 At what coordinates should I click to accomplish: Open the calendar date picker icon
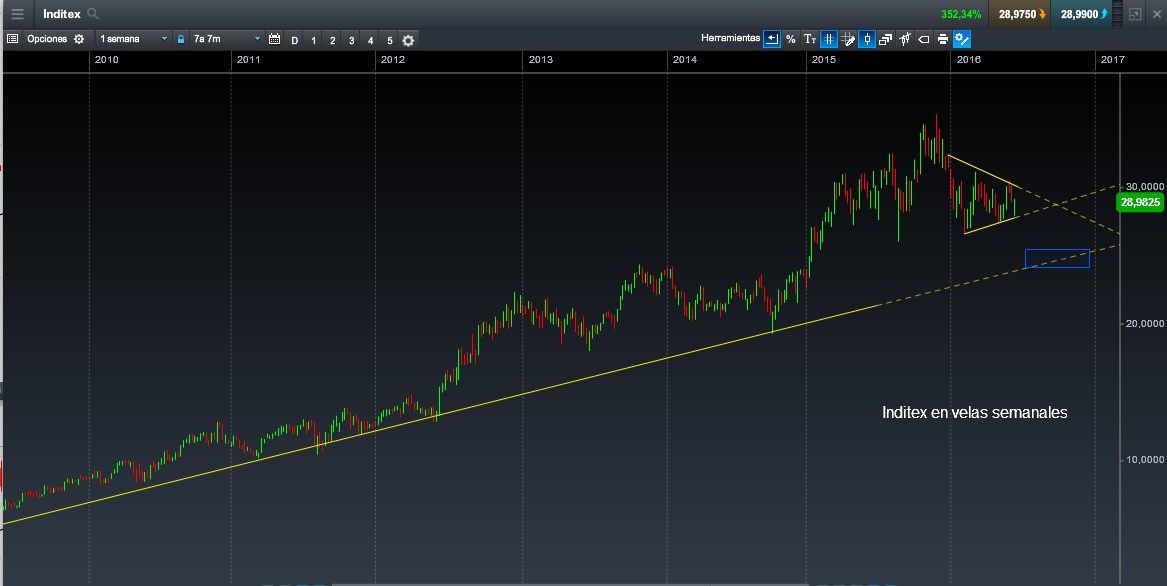tap(275, 39)
